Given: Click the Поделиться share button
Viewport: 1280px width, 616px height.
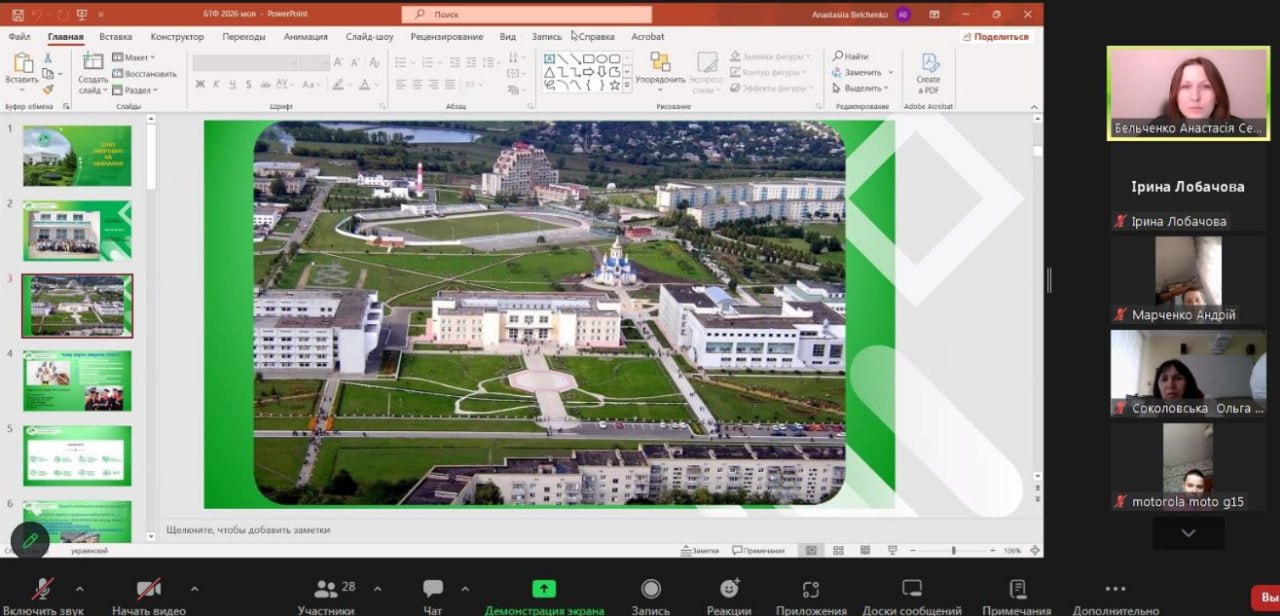Looking at the screenshot, I should coord(996,37).
